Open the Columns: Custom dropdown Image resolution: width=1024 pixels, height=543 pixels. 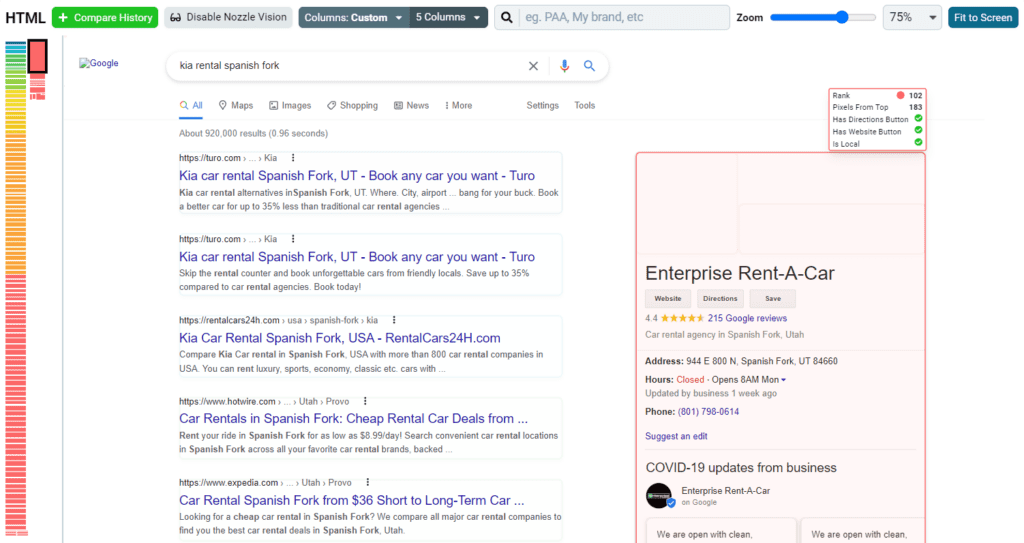[354, 18]
